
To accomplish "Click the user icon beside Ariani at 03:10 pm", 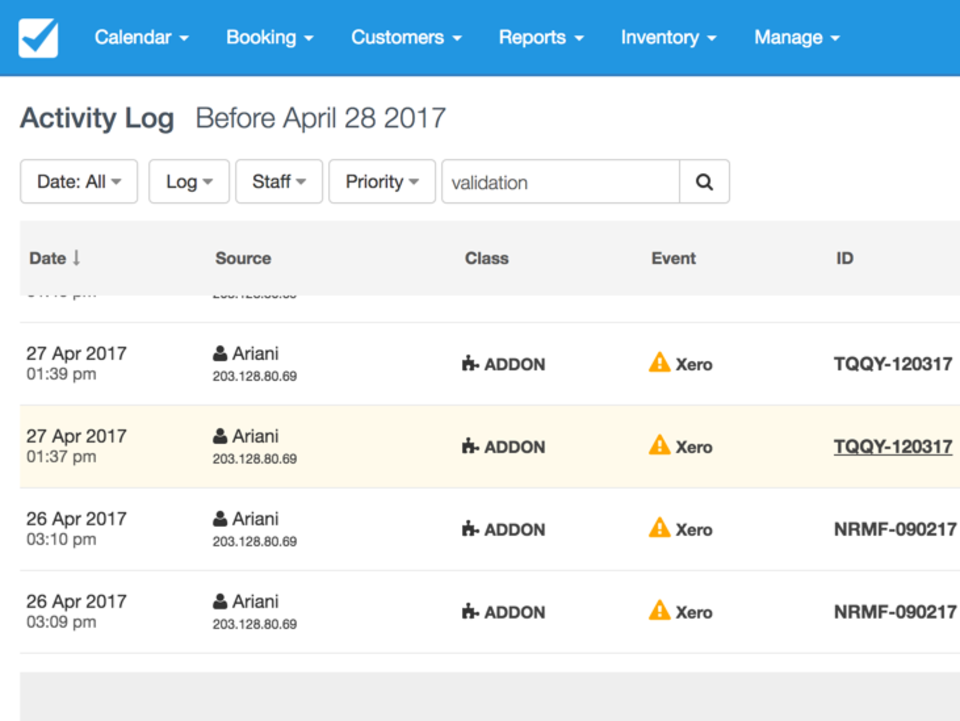I will [x=220, y=518].
